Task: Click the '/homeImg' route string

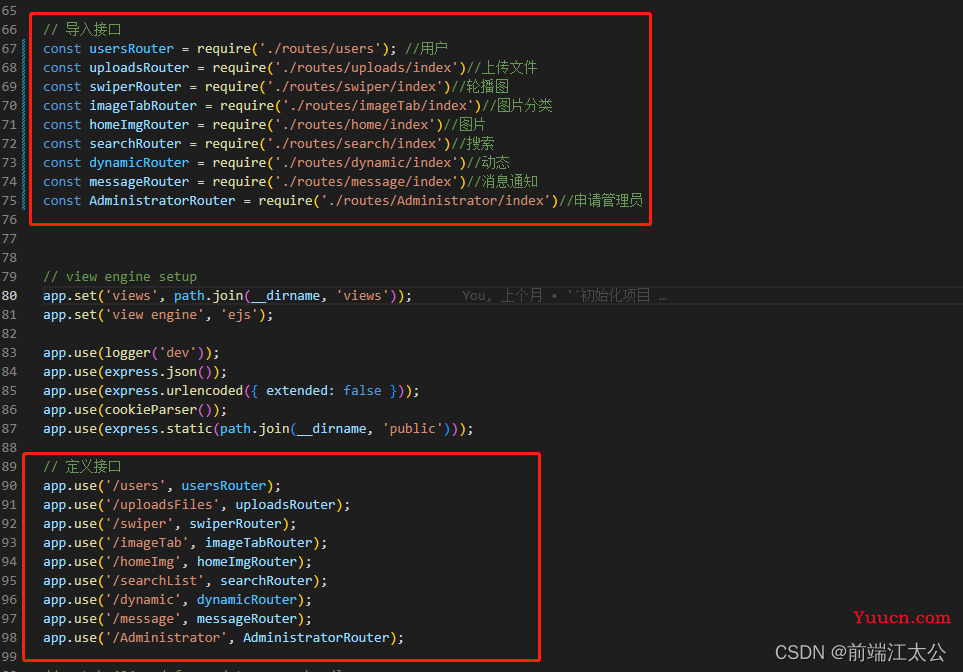Action: coord(143,562)
